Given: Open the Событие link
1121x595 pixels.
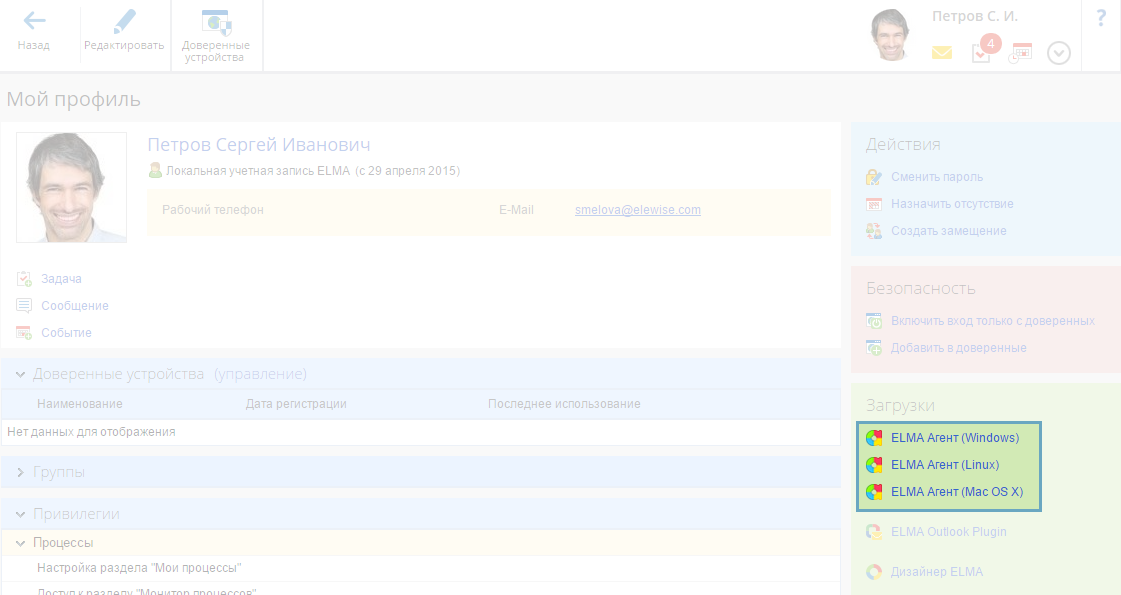Looking at the screenshot, I should click(x=66, y=333).
